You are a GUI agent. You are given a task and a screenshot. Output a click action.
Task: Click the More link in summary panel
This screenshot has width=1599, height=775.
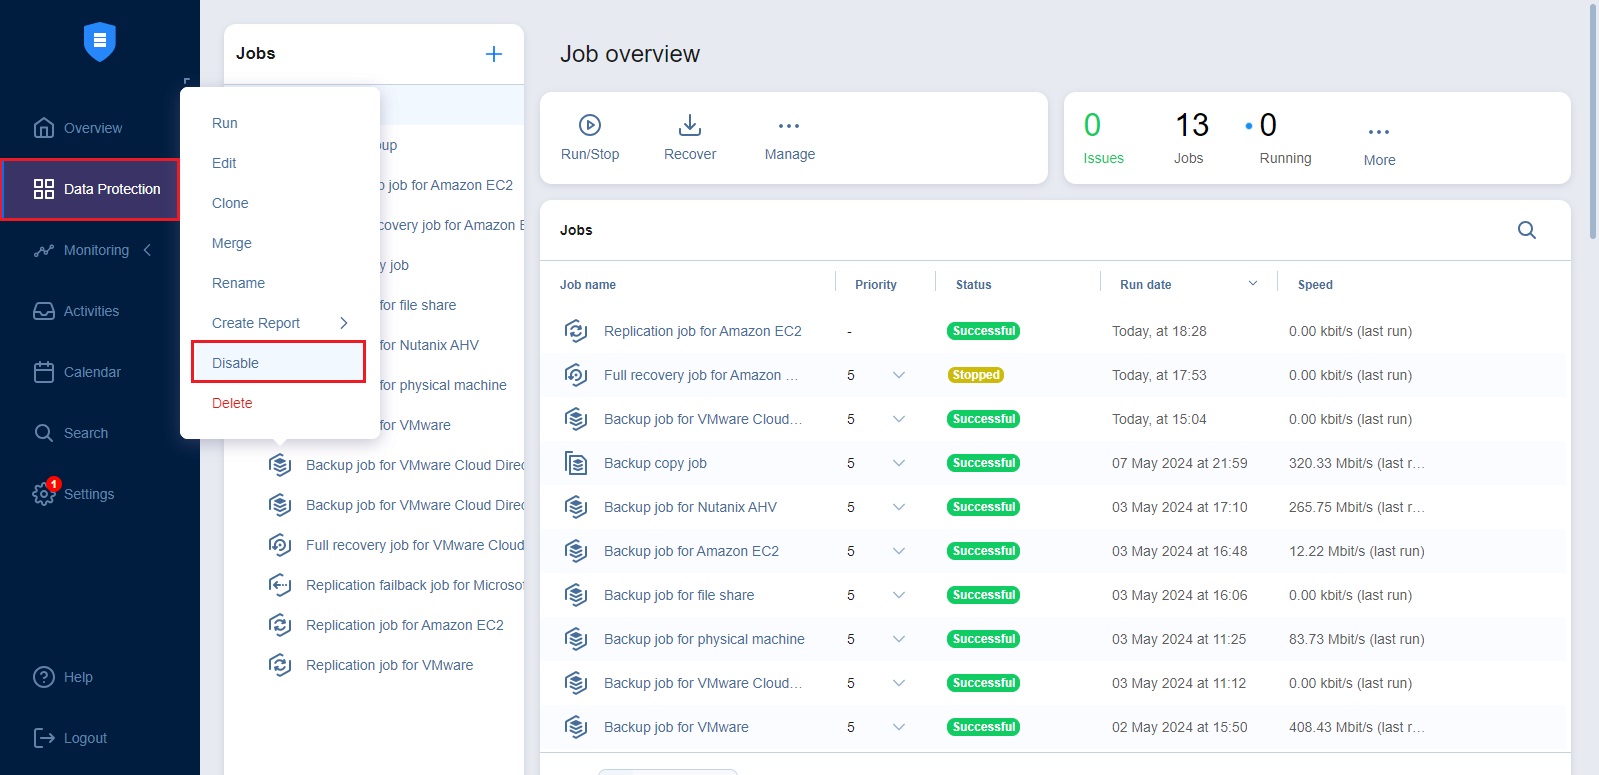click(x=1379, y=160)
